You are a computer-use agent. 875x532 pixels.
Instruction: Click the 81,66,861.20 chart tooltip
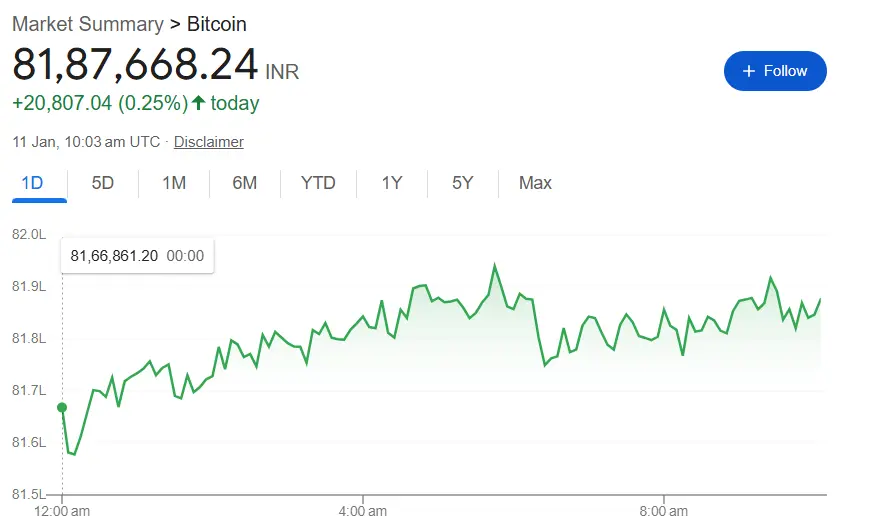137,256
